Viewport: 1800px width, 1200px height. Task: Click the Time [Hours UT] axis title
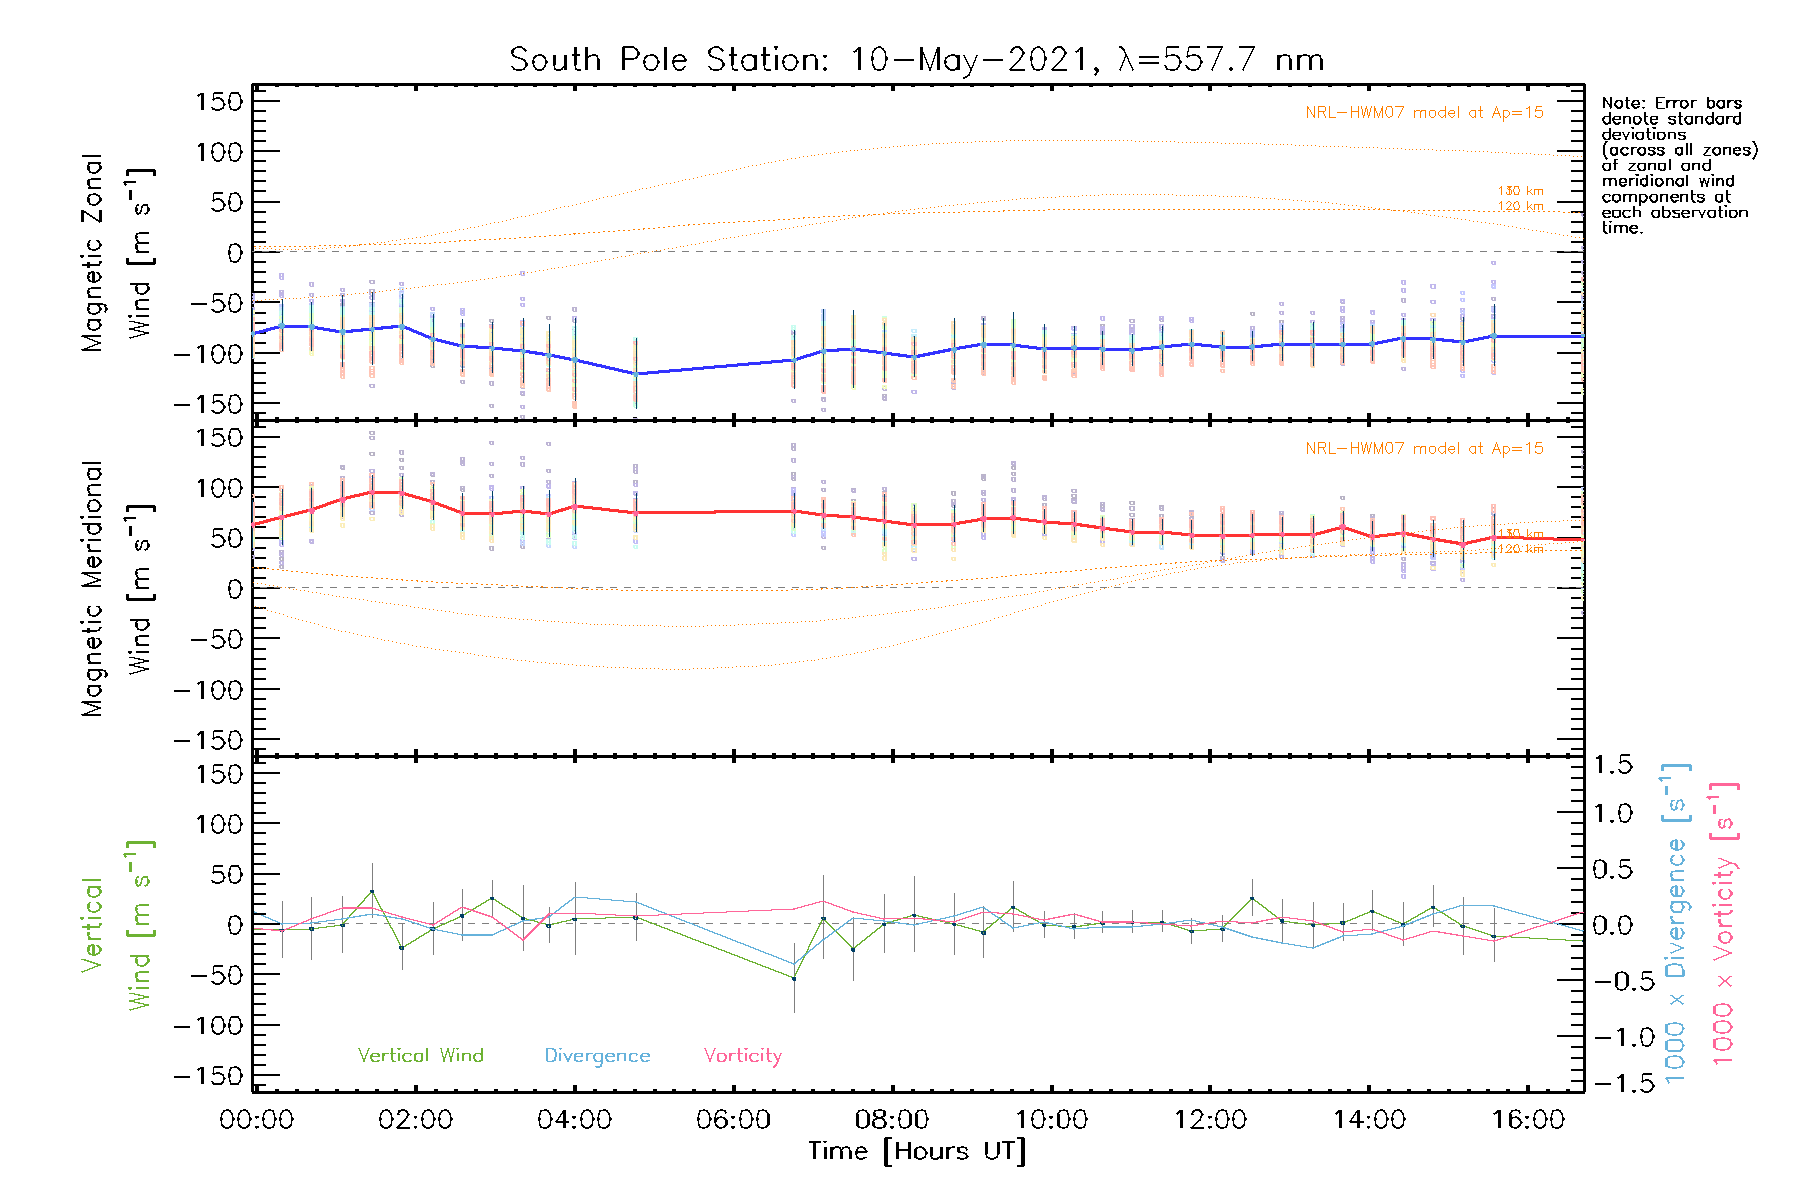916,1152
